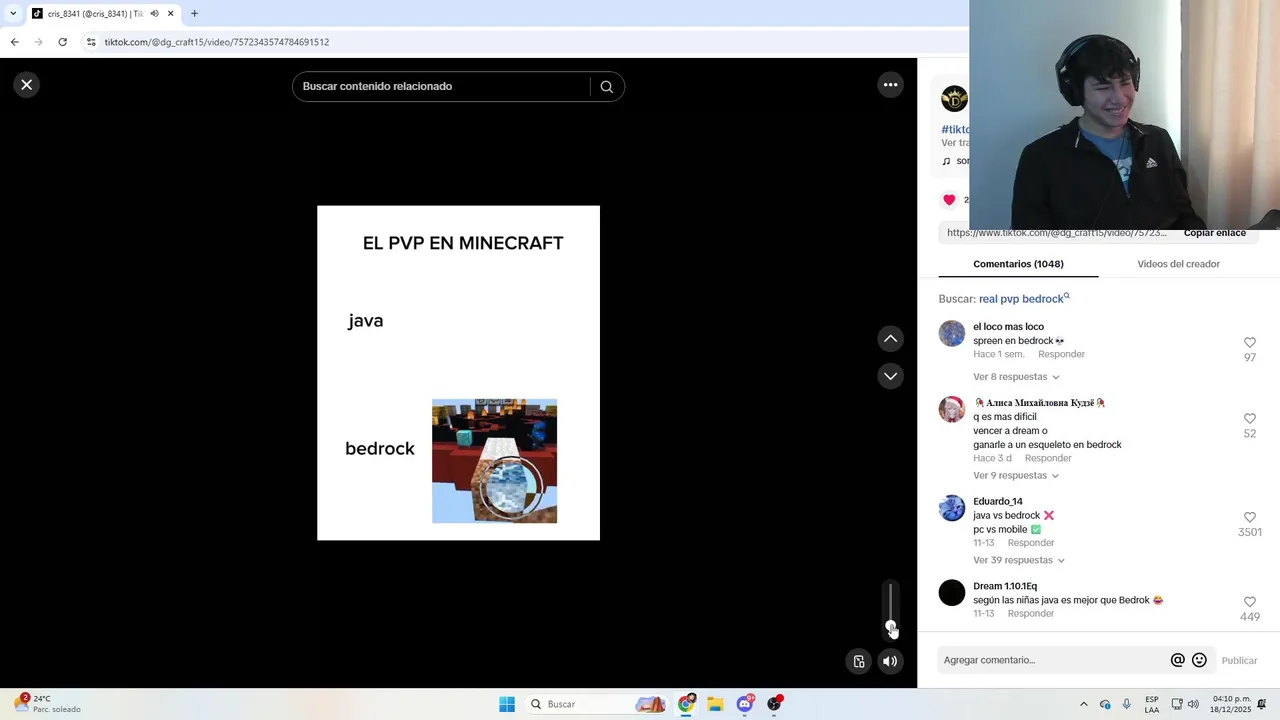Open Dream 1.10.1Eq's black avatar
This screenshot has height=720, width=1280.
(952, 593)
